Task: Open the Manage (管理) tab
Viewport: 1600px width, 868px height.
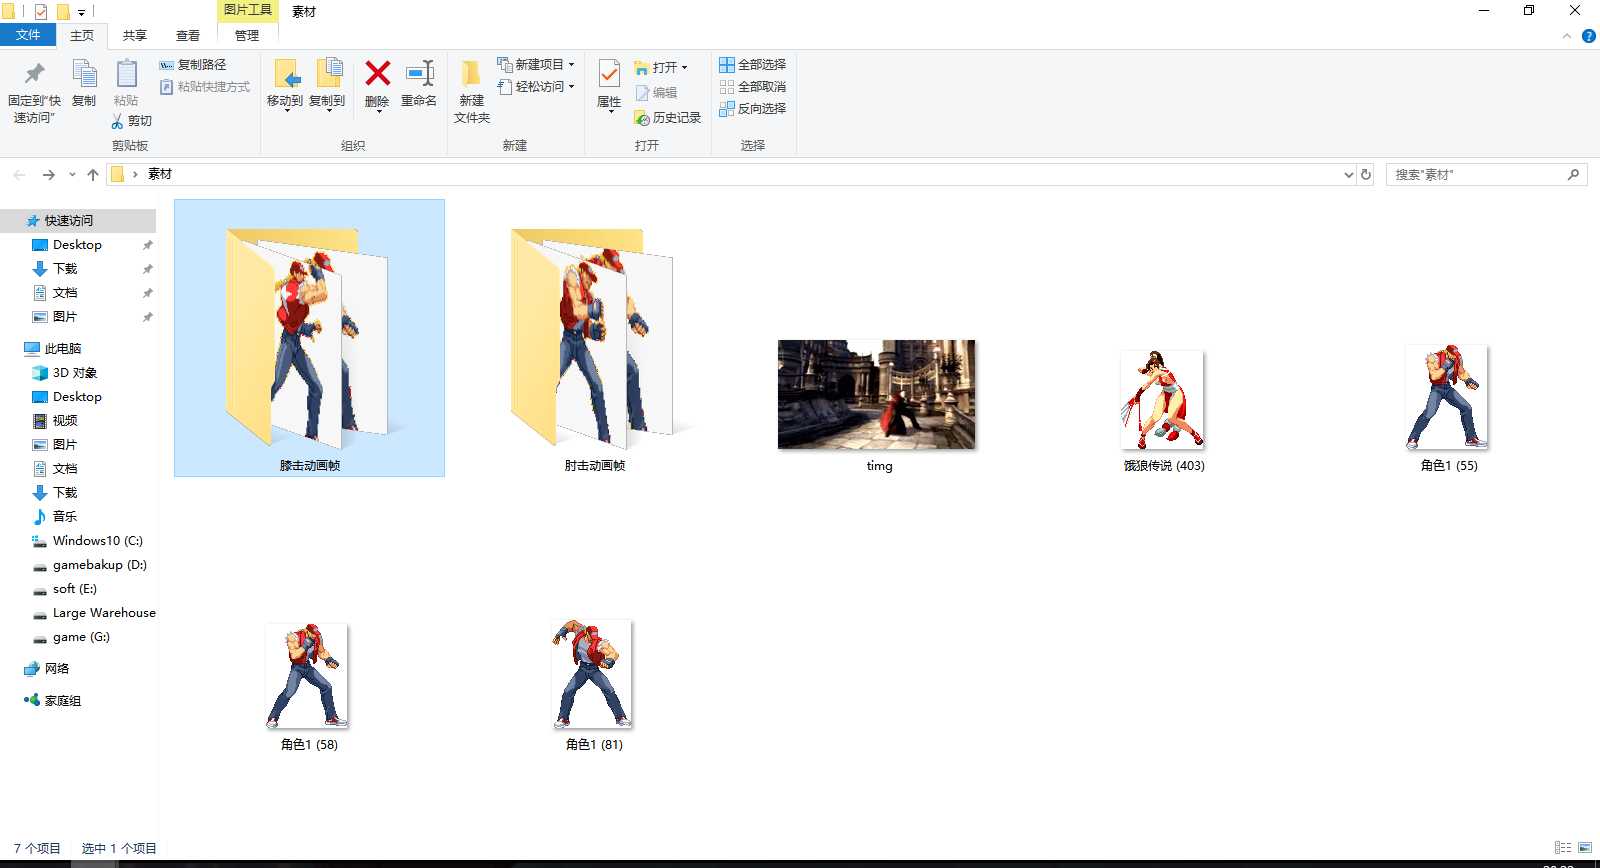Action: [x=247, y=36]
